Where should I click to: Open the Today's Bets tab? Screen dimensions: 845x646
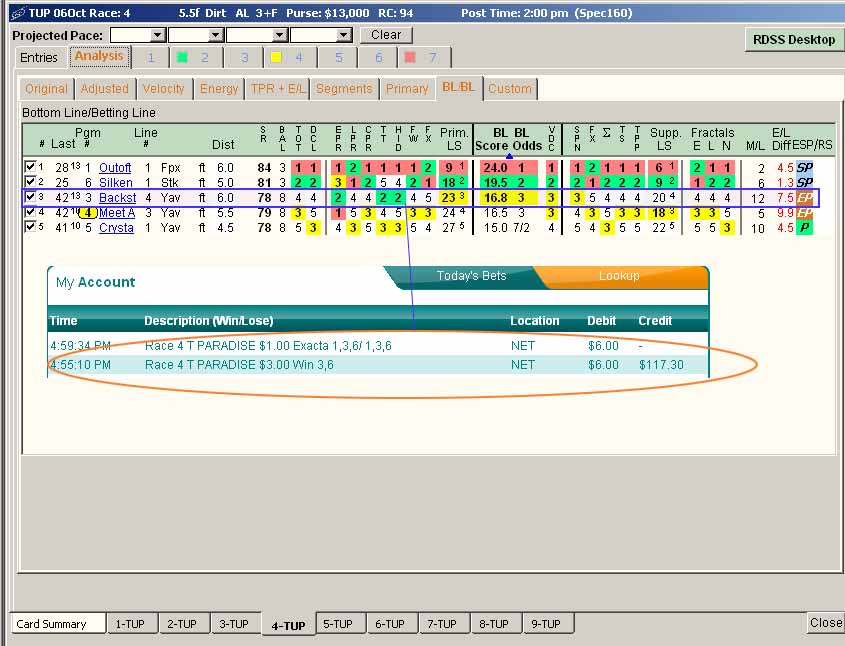pos(471,276)
